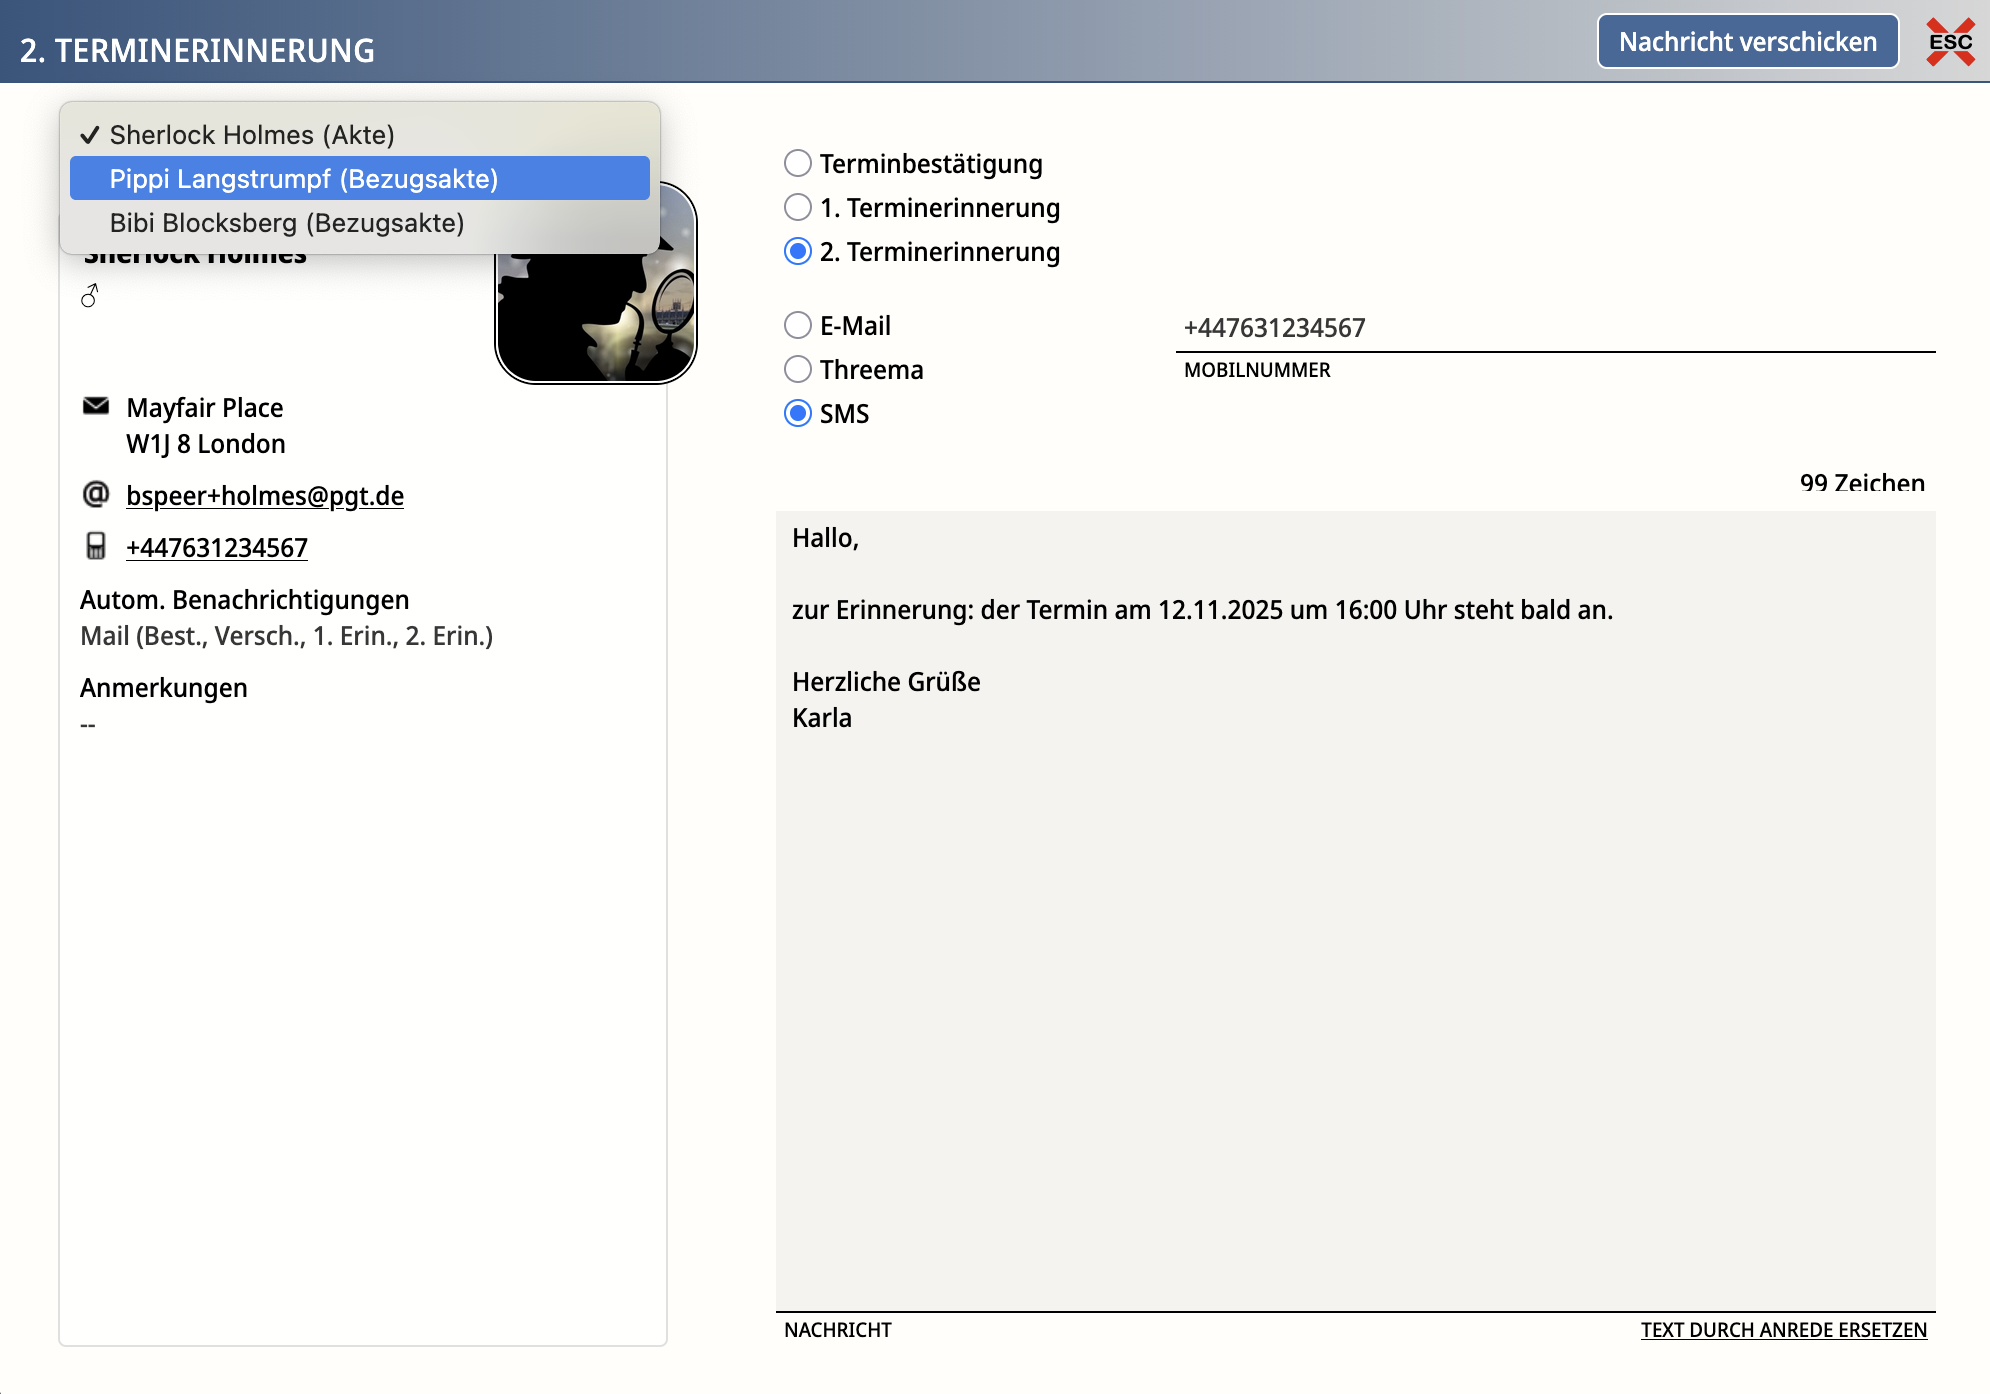This screenshot has width=1990, height=1394.
Task: Select Terminbestätigung radio button
Action: [x=798, y=163]
